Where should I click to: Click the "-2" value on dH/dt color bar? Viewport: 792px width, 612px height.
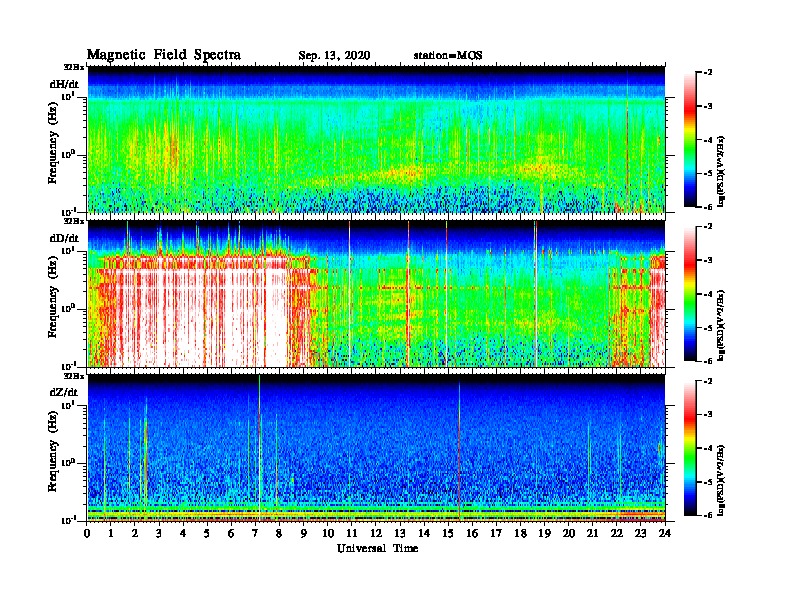708,73
